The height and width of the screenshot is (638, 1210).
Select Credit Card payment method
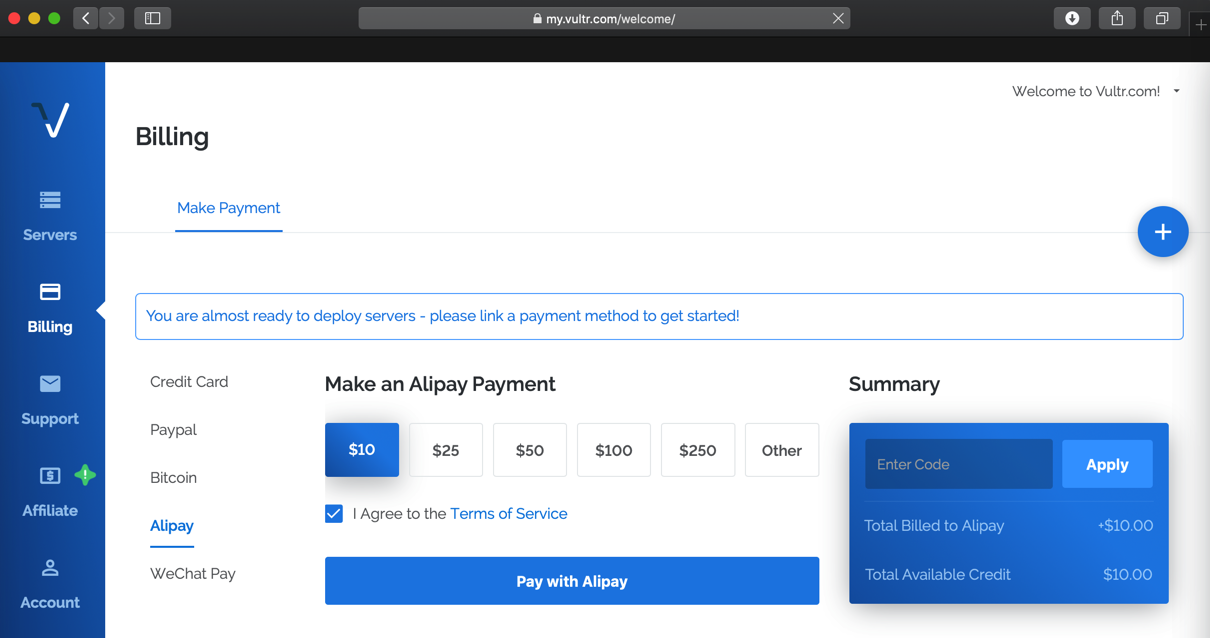189,382
